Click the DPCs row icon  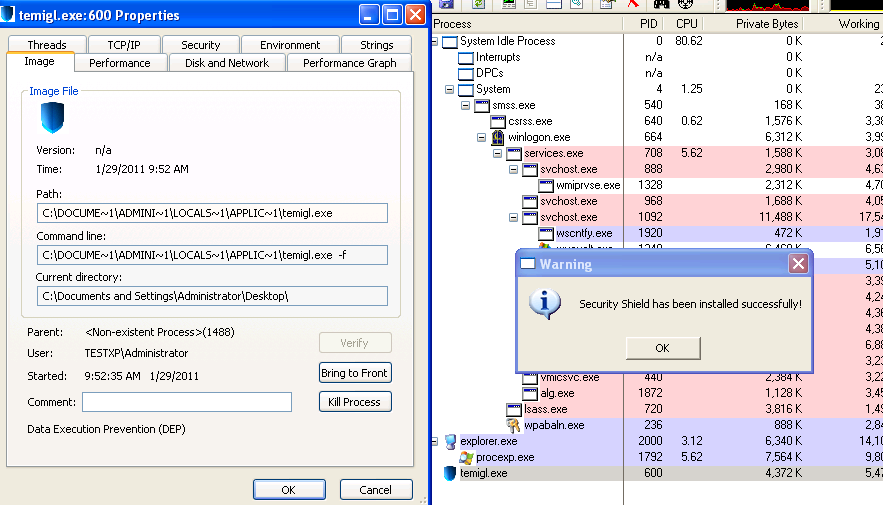click(466, 73)
